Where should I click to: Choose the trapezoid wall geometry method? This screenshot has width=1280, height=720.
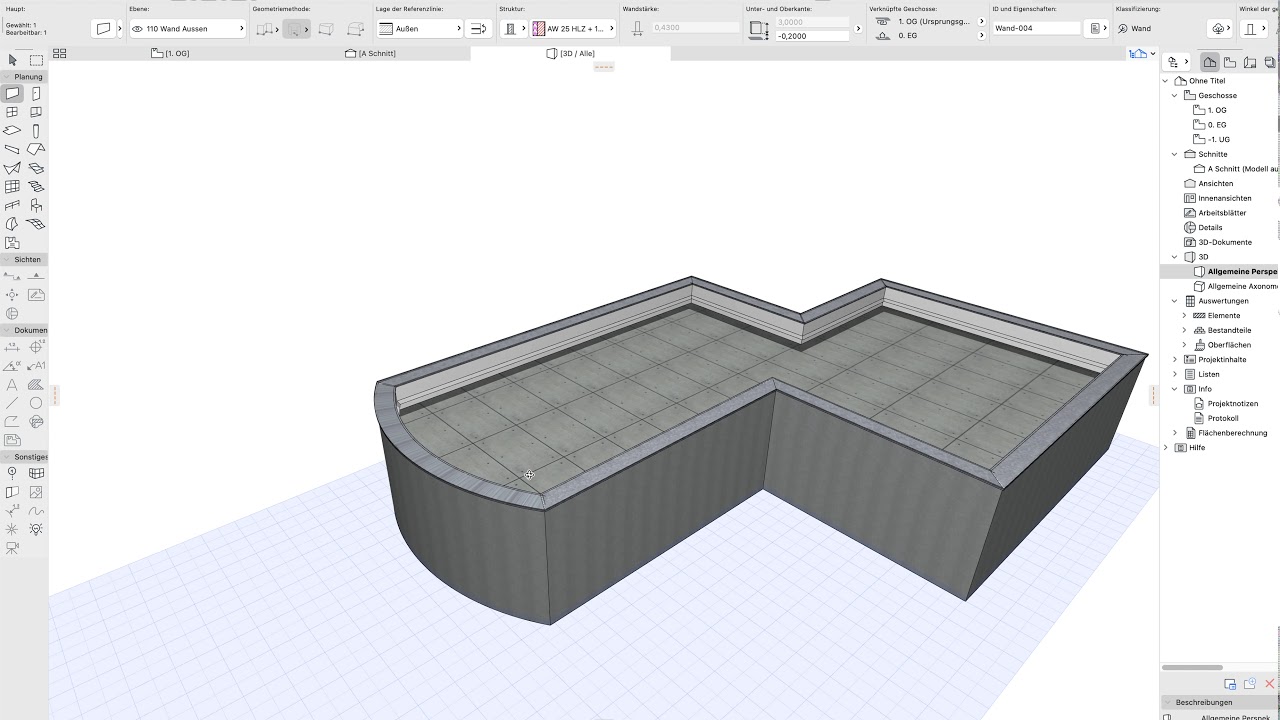(x=326, y=29)
